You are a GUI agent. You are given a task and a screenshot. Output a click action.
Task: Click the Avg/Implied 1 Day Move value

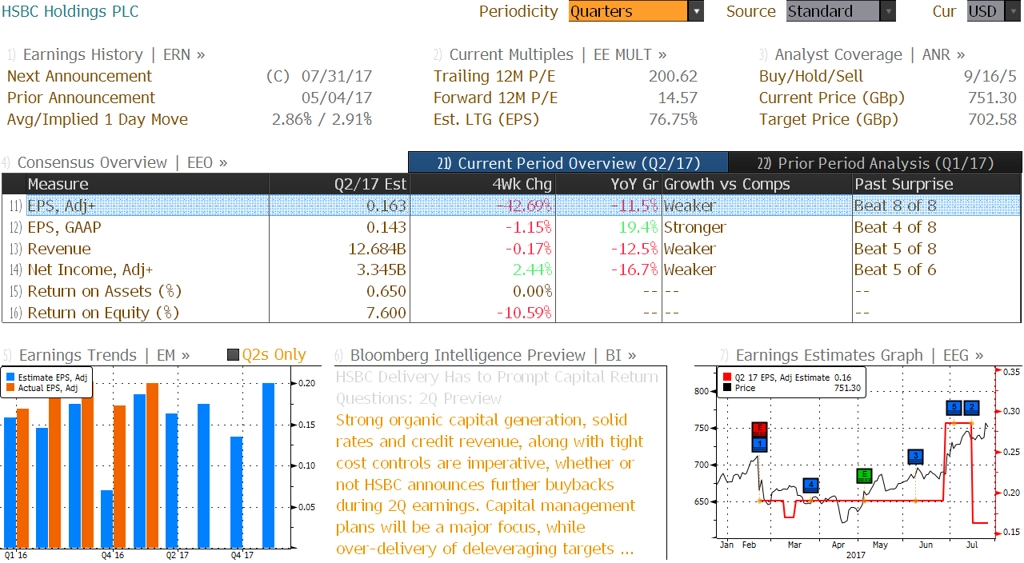click(x=322, y=120)
